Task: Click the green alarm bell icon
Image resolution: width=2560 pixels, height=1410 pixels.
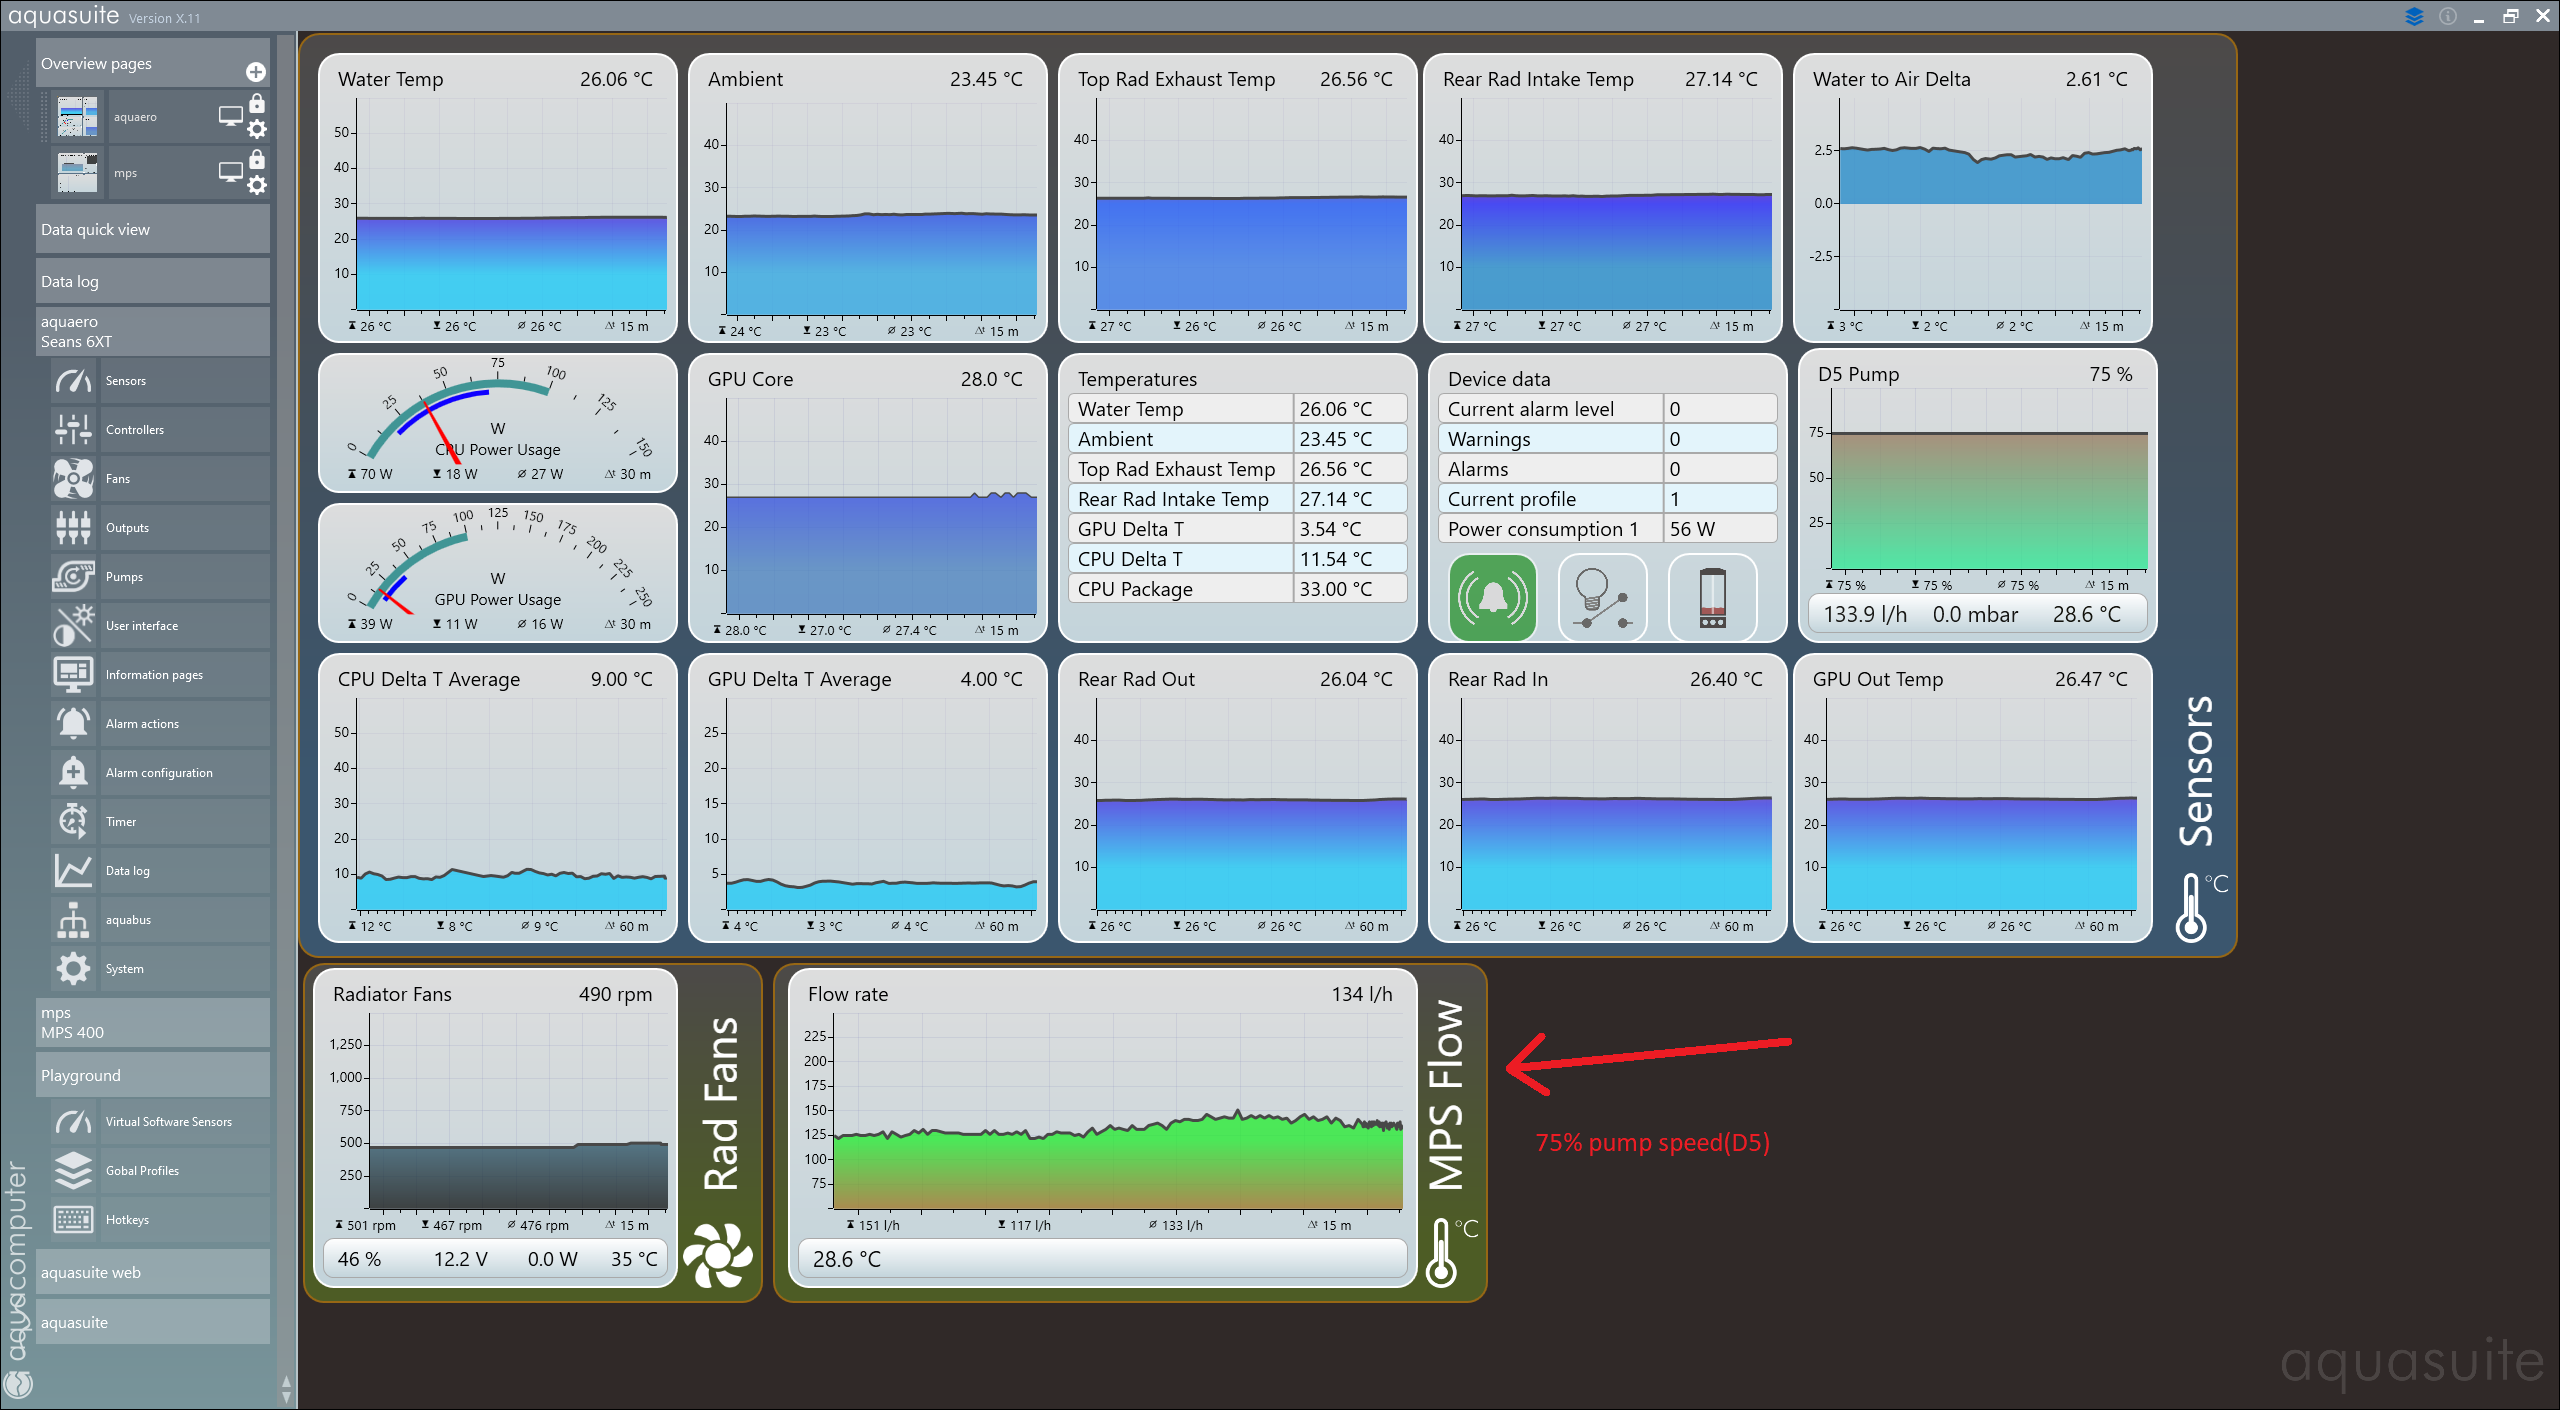Action: [1492, 598]
